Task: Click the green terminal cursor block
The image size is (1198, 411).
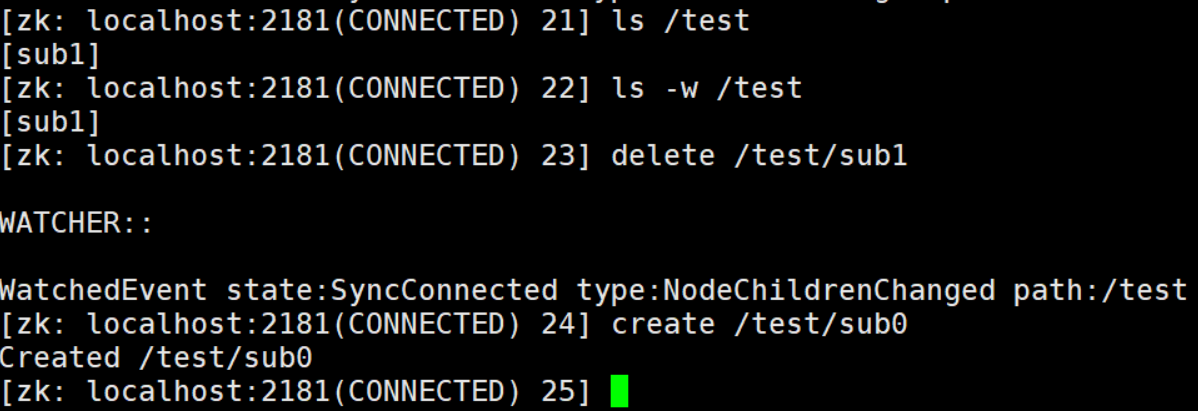Action: pos(620,391)
